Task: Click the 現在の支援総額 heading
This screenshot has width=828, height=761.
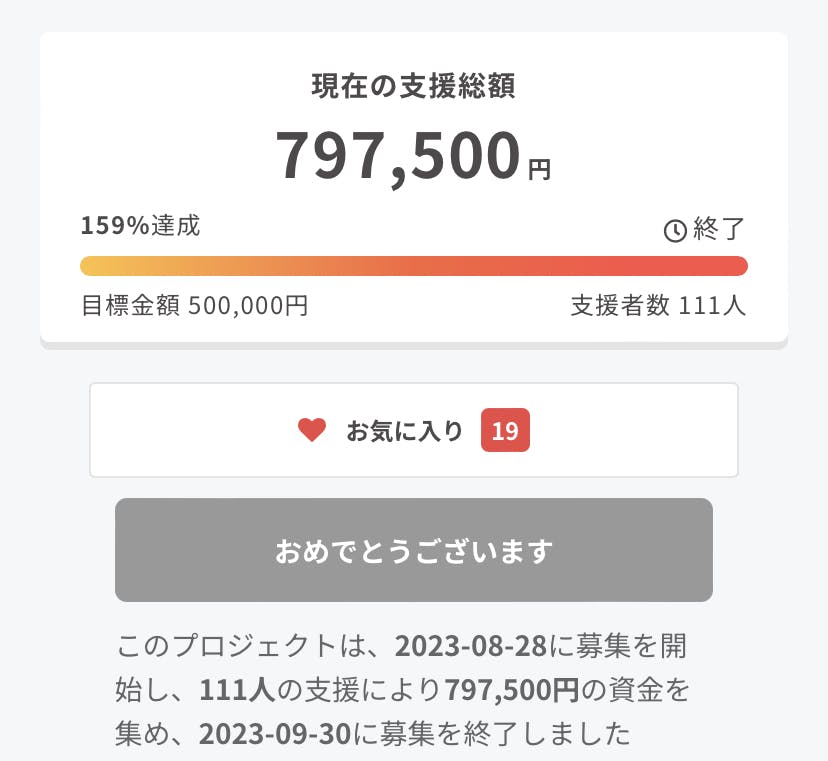Action: point(413,87)
